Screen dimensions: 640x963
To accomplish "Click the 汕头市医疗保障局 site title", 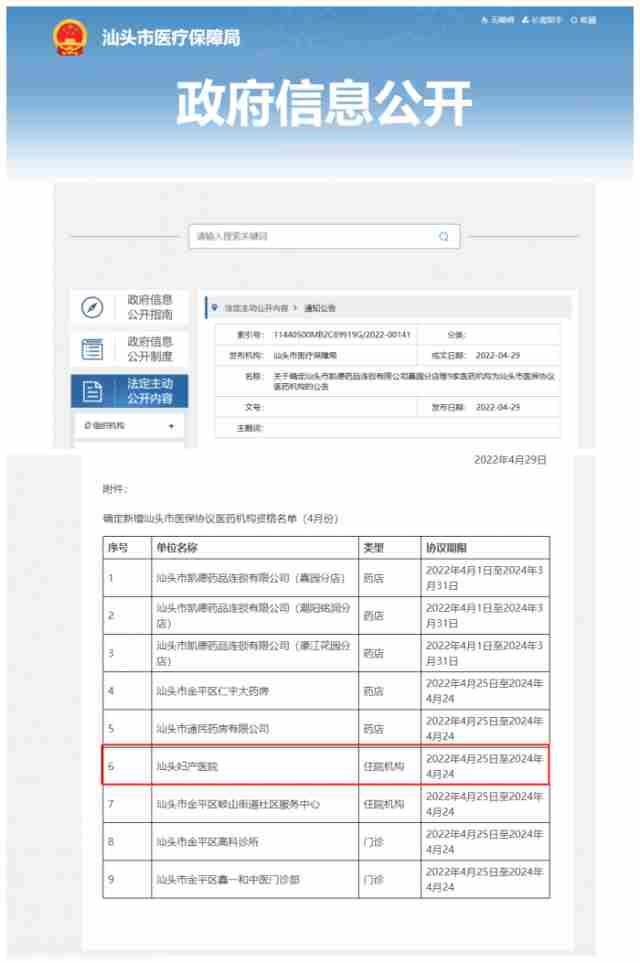I will [171, 39].
